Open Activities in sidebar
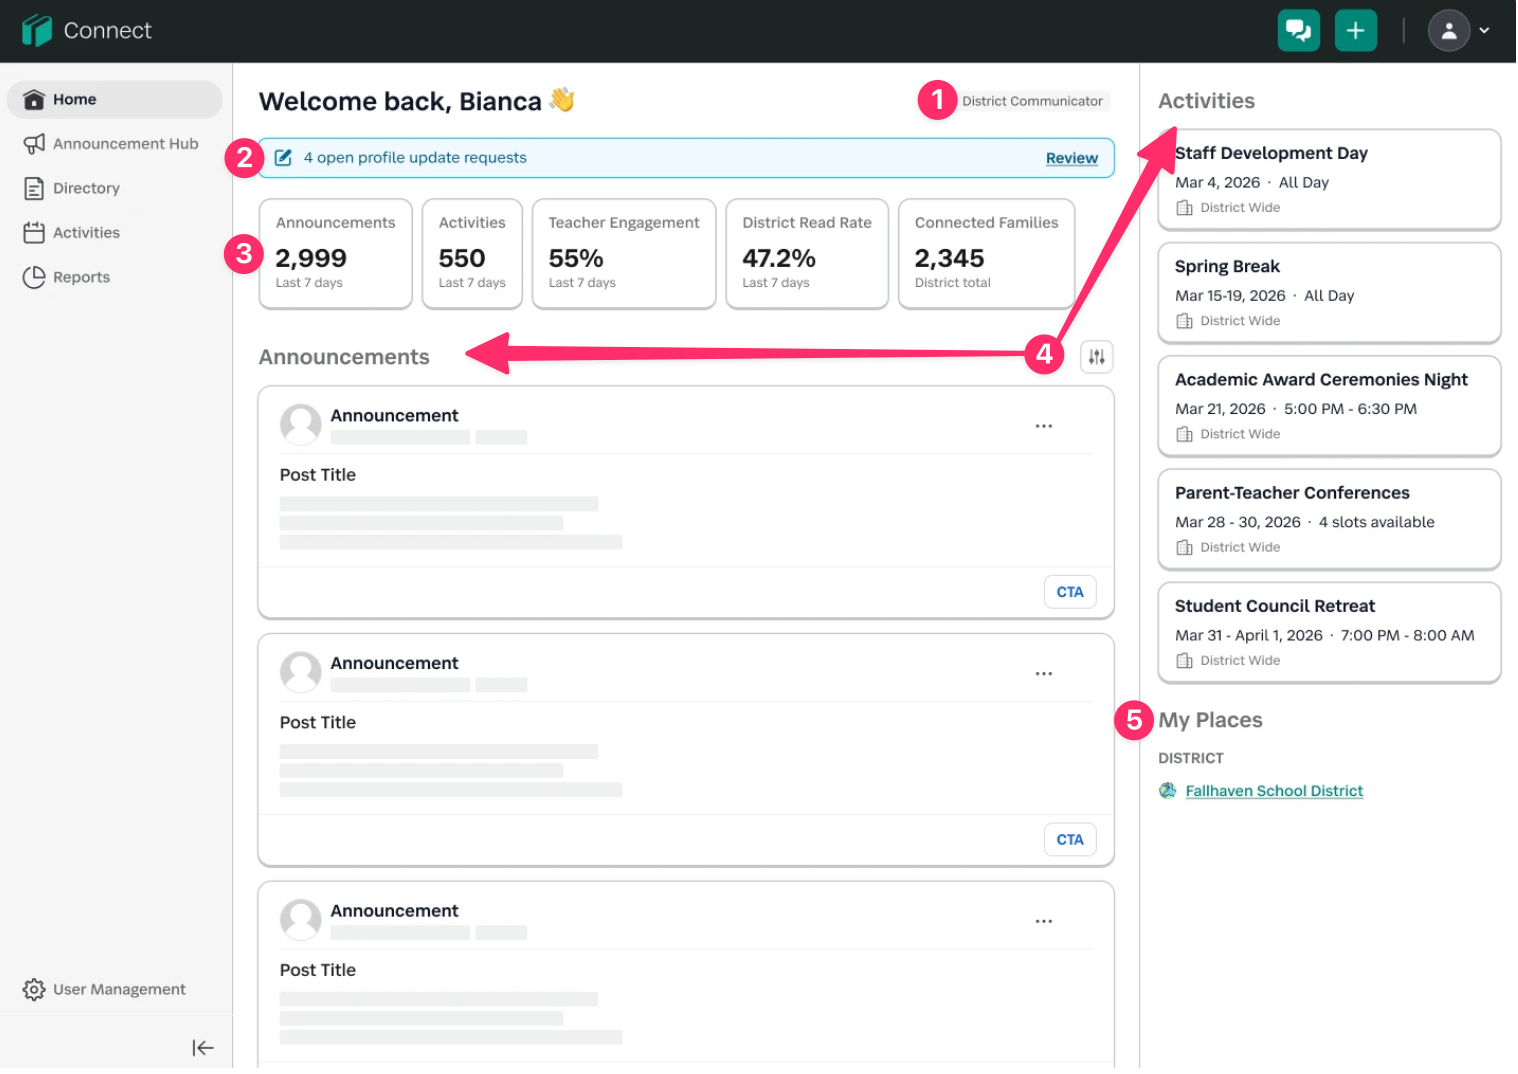The height and width of the screenshot is (1074, 1518). click(x=115, y=233)
